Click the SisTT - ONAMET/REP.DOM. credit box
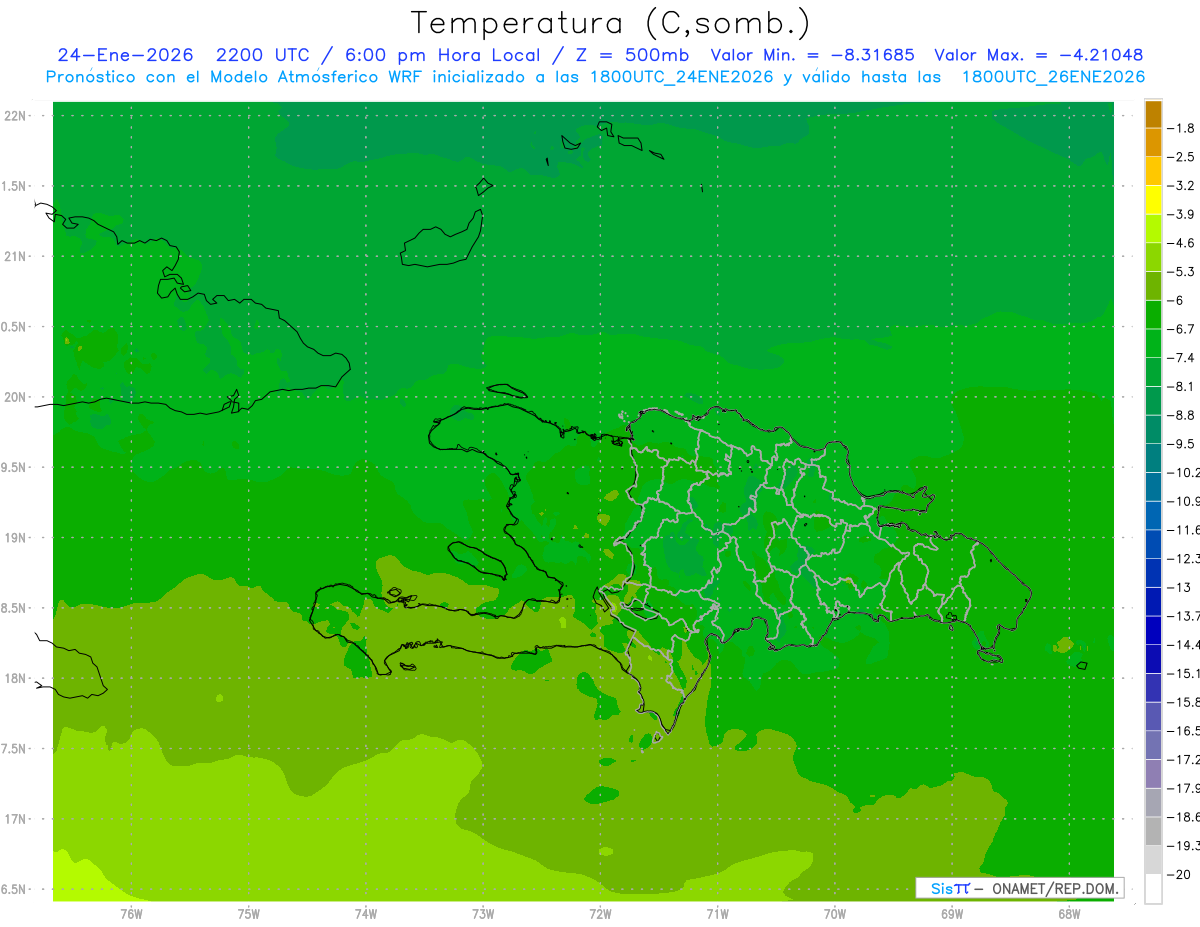The height and width of the screenshot is (927, 1200). (1020, 888)
